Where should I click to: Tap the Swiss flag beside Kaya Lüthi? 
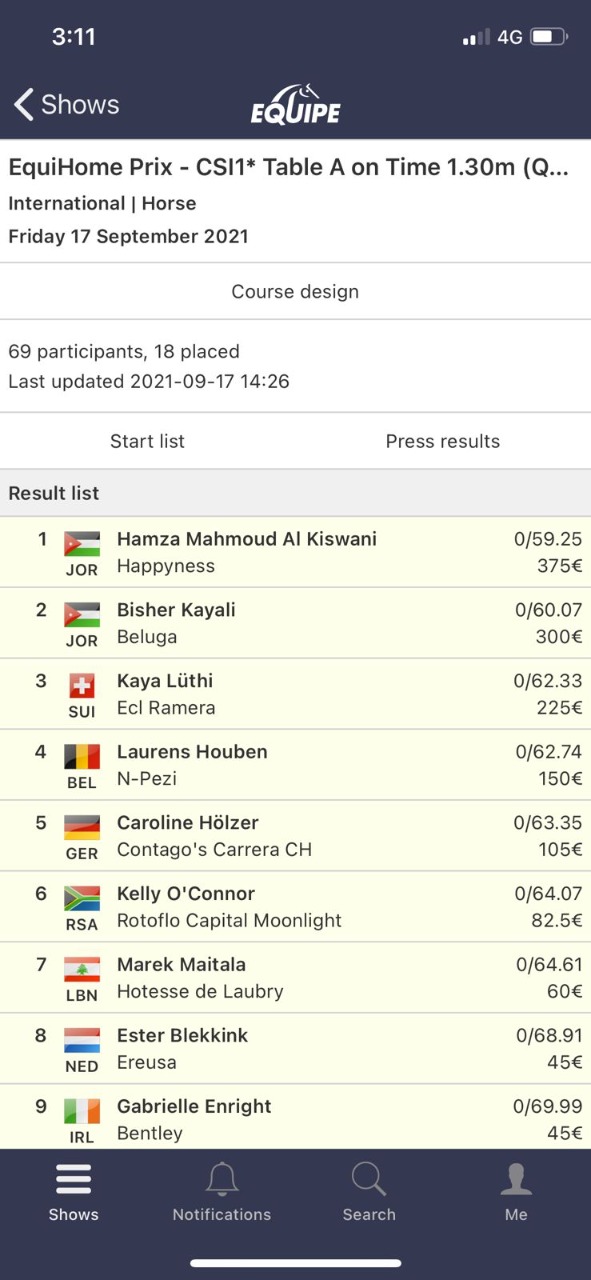(82, 685)
